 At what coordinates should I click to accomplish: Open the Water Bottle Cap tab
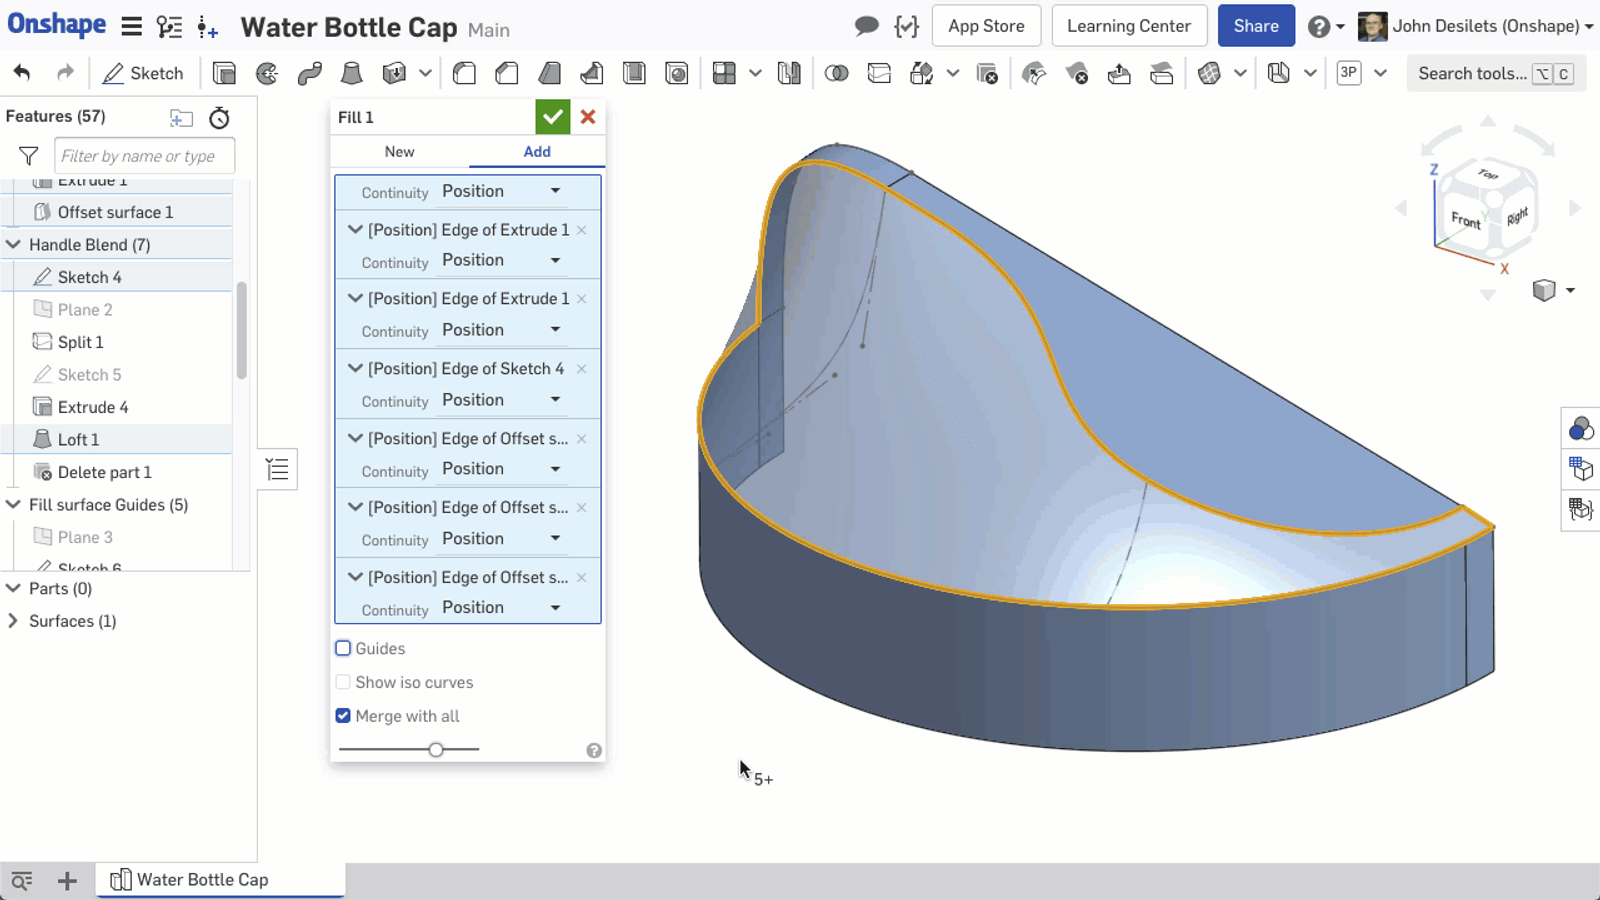[x=202, y=880]
